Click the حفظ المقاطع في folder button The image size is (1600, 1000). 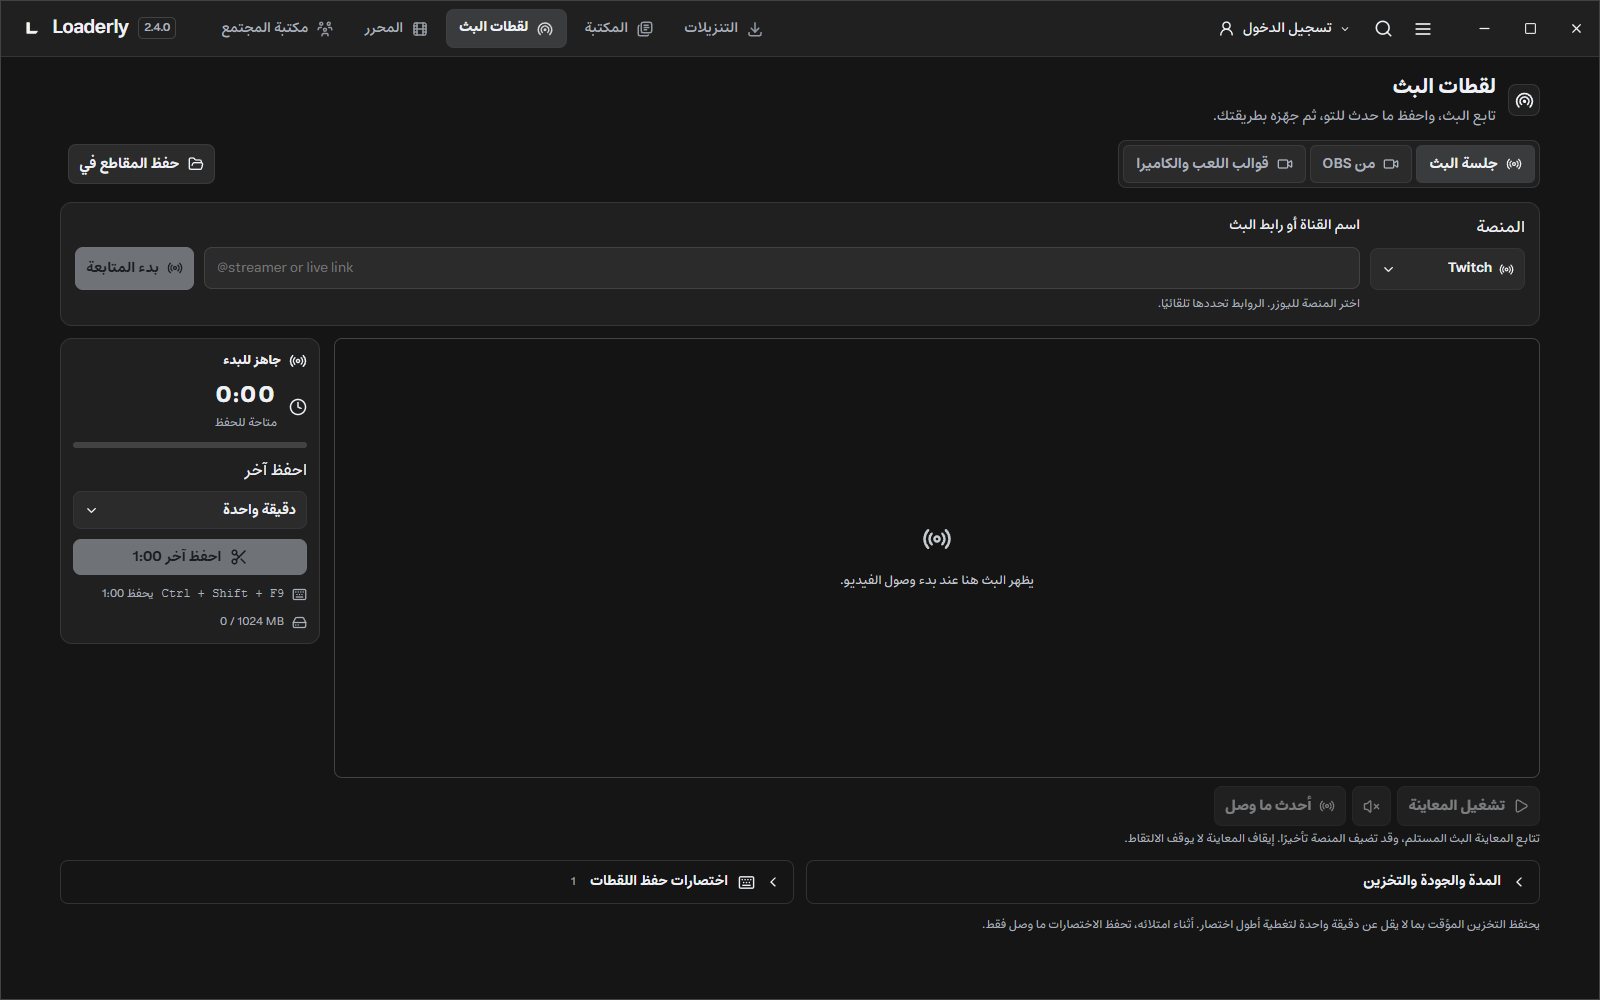141,164
